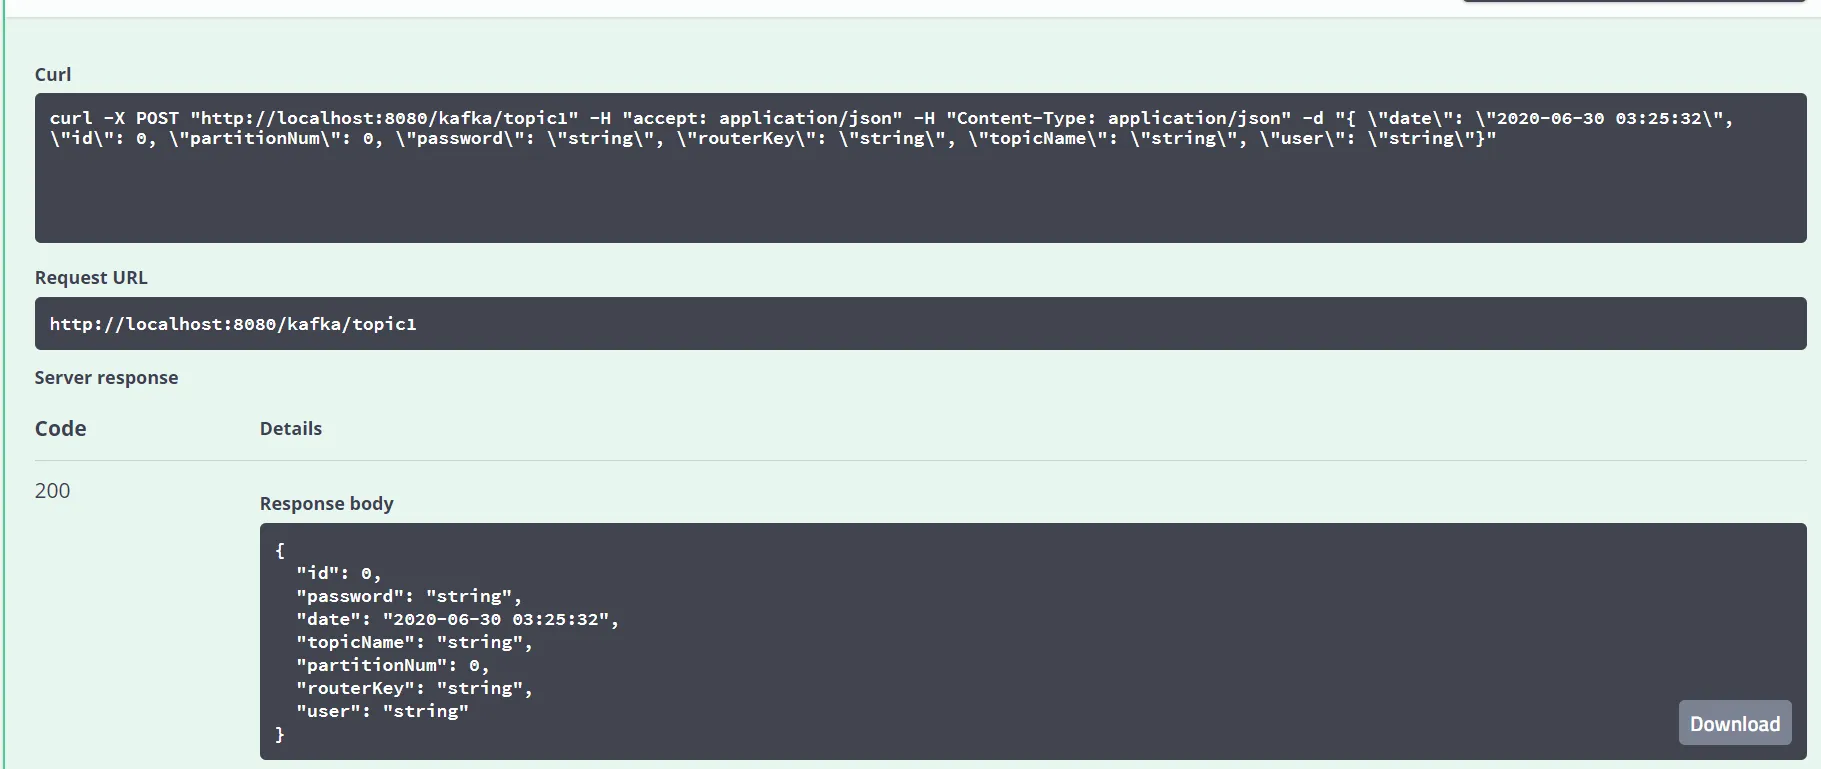Click the "user" line in response body

coord(382,712)
